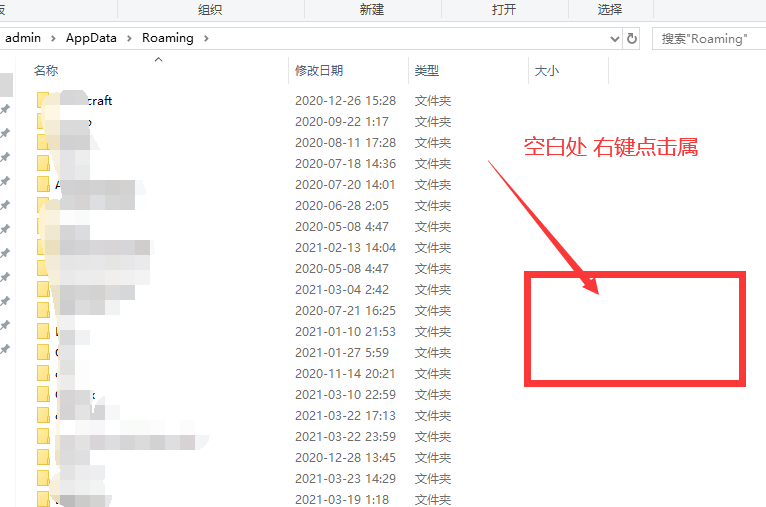Click folder icon dated 2021-03-19 1:18
This screenshot has width=766, height=507.
pos(43,499)
